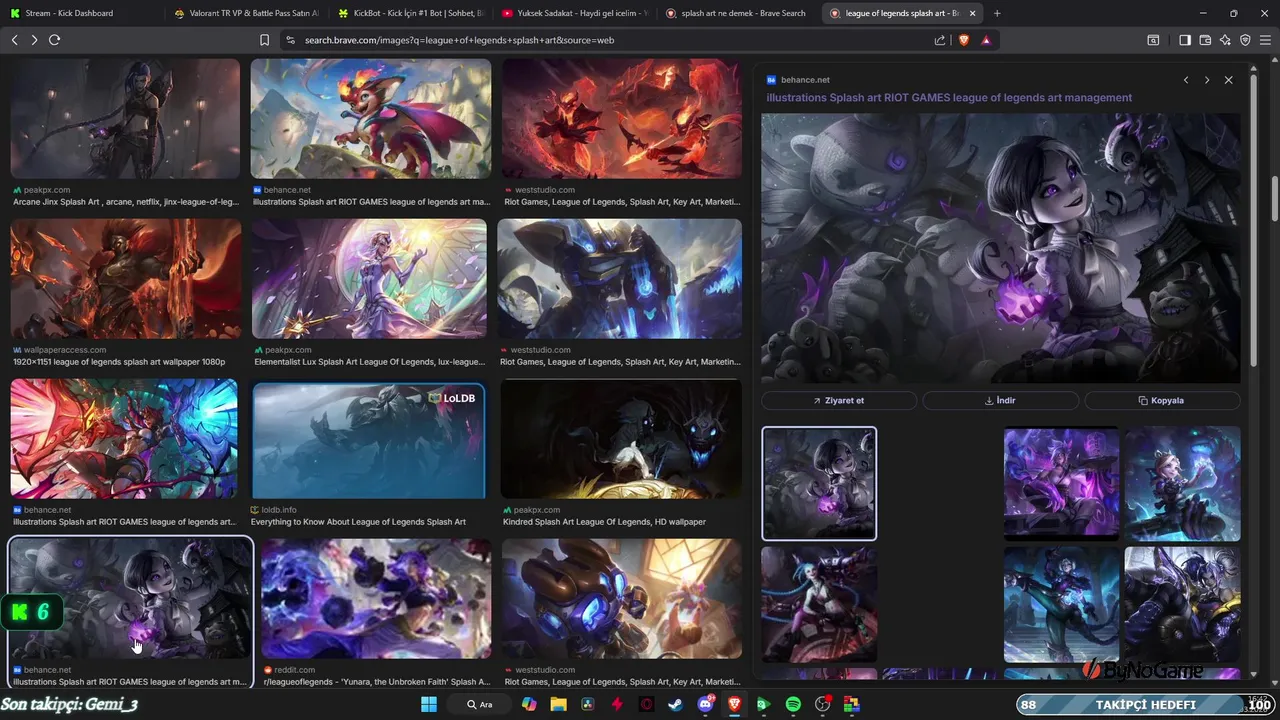Open the Kindred Splash Art image result
This screenshot has width=1280, height=720.
pos(621,439)
